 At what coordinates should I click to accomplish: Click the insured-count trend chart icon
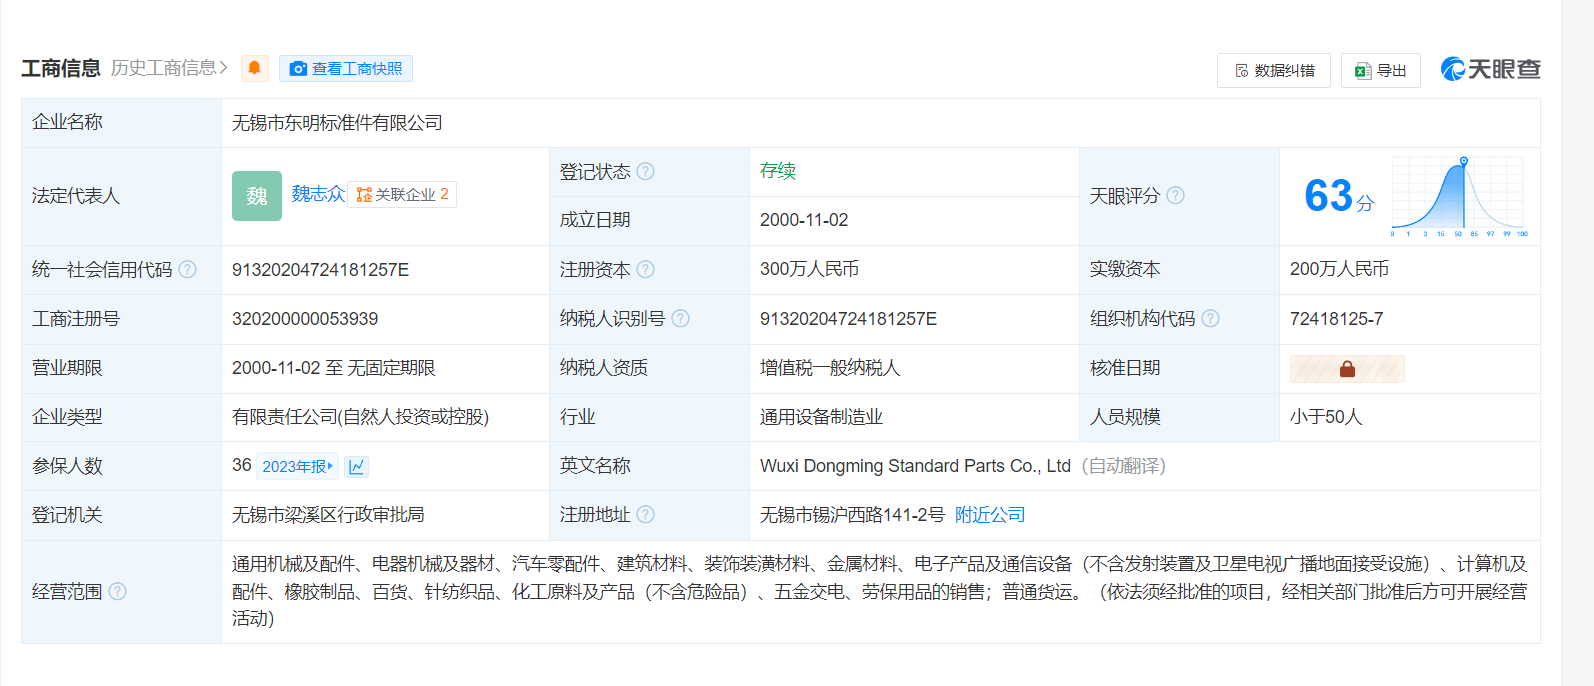(357, 466)
